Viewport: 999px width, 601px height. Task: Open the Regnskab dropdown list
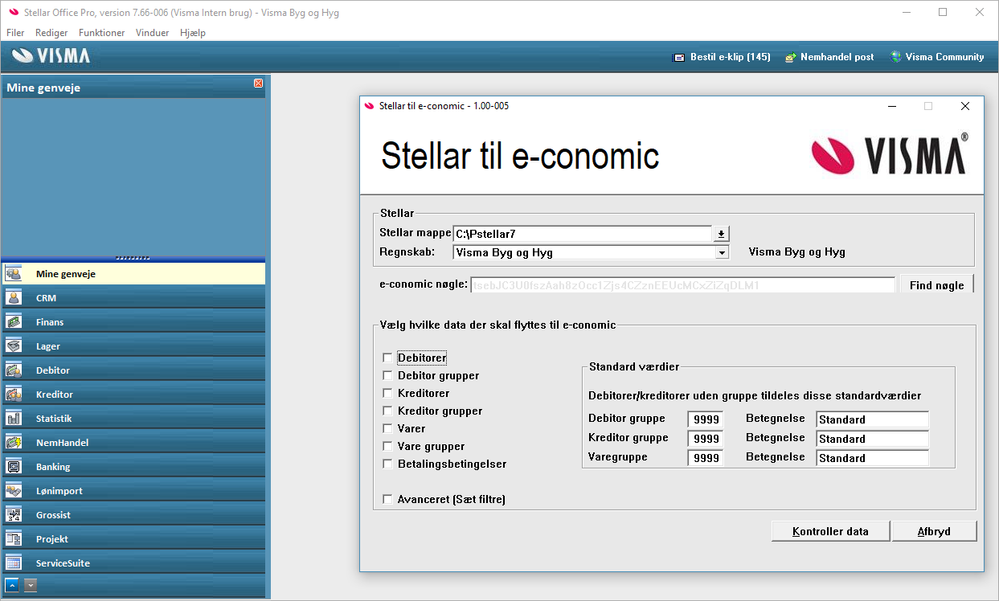coord(721,252)
